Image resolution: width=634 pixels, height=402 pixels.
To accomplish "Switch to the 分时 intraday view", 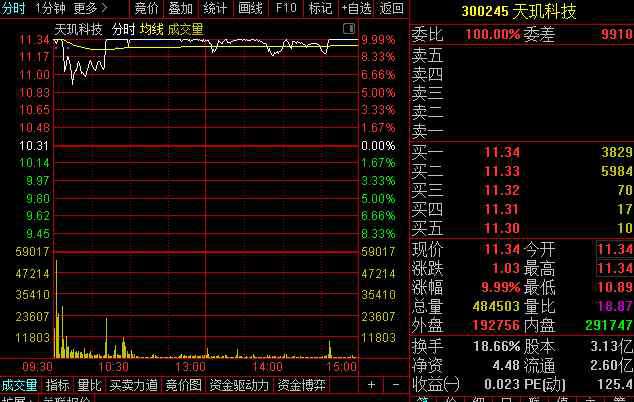I will (13, 8).
